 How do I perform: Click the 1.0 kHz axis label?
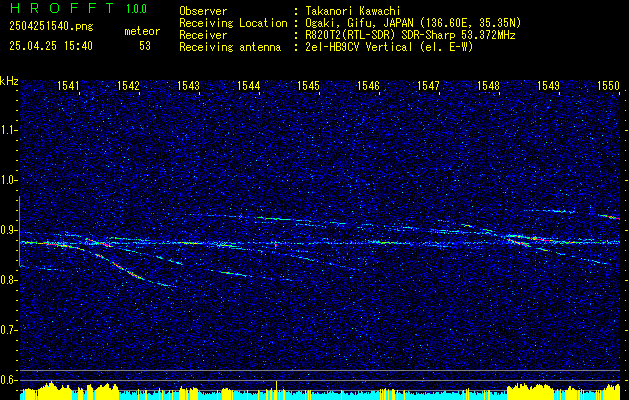coord(9,180)
